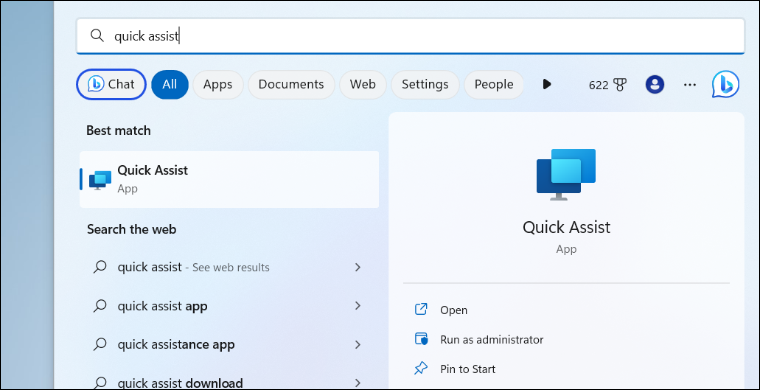Expand chevron next to 'quick assistance app'
Image resolution: width=760 pixels, height=390 pixels.
[x=358, y=344]
